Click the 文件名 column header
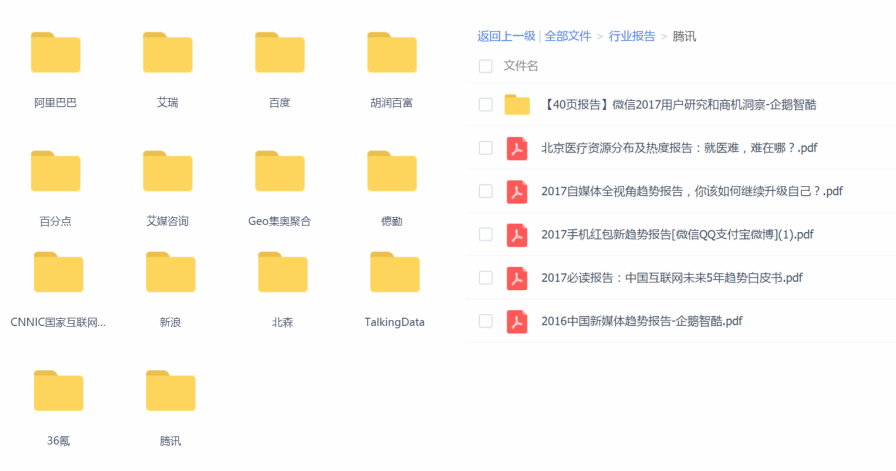The width and height of the screenshot is (896, 471). [521, 66]
